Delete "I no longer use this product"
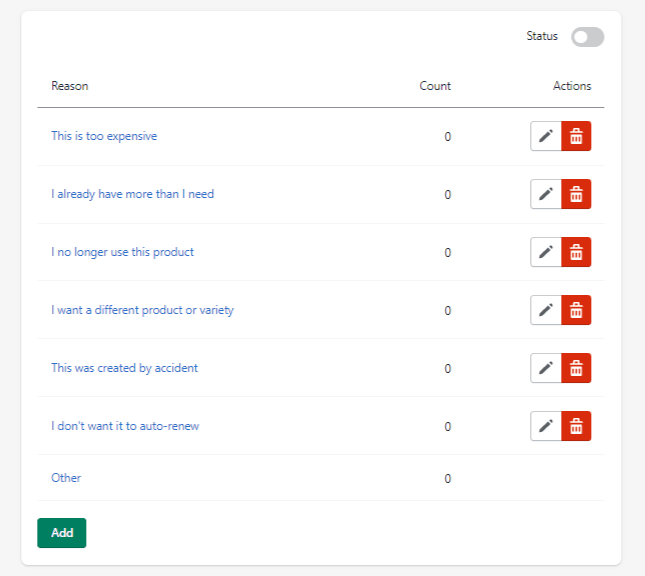The image size is (645, 576). [x=576, y=252]
